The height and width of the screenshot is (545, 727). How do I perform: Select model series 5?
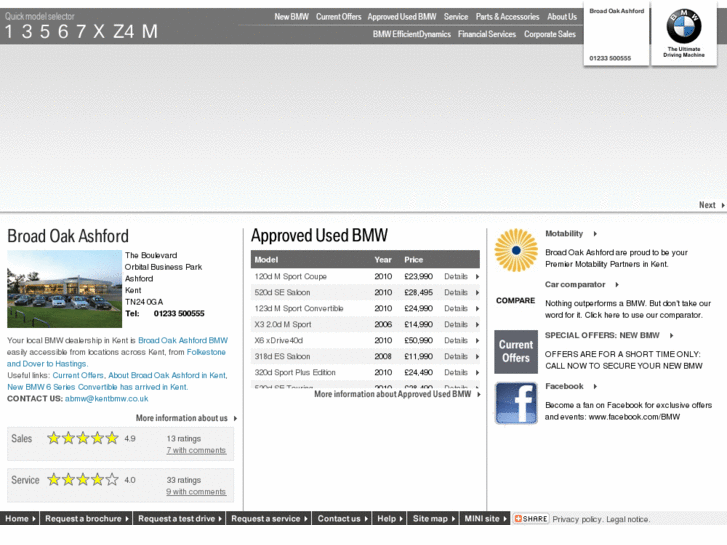pyautogui.click(x=45, y=32)
